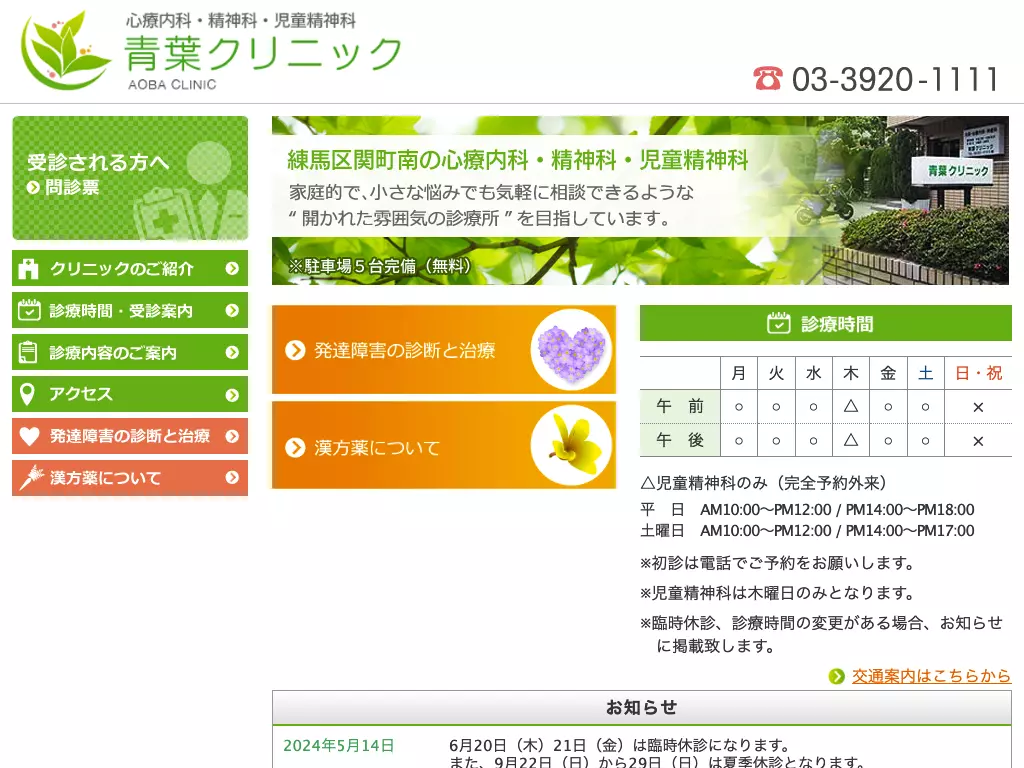Open the orange 発達障害の診断と治療 banner

(444, 350)
